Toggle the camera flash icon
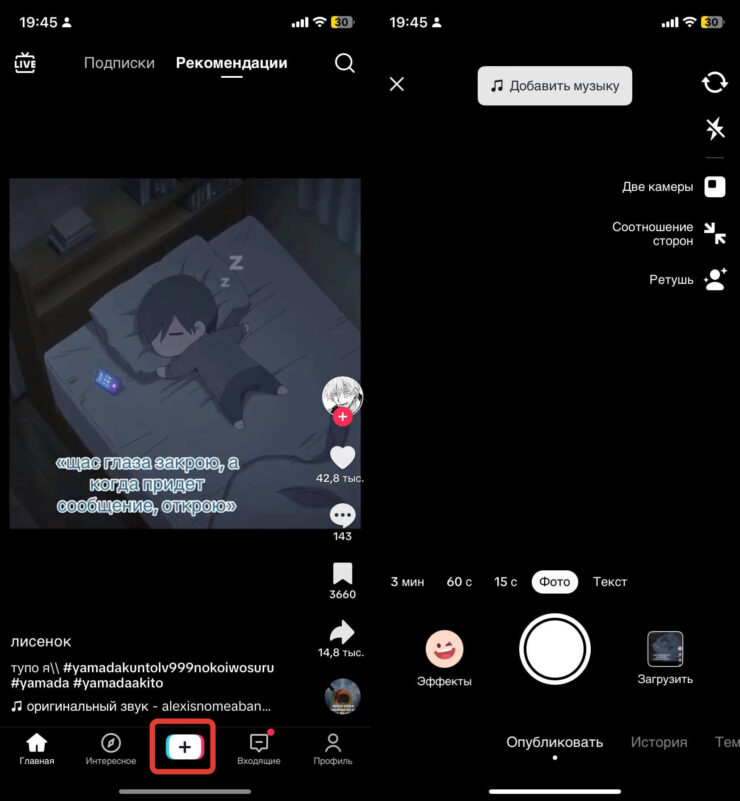Image resolution: width=740 pixels, height=801 pixels. [714, 128]
